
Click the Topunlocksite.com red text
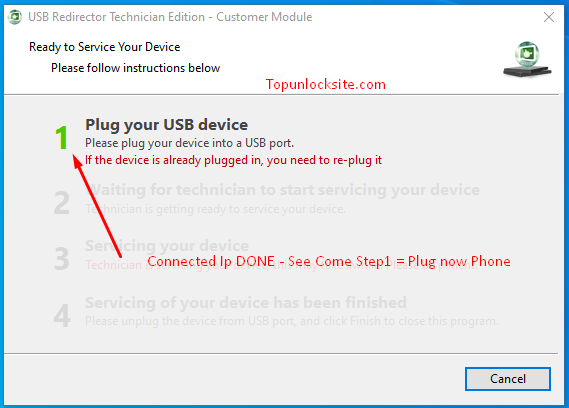[326, 84]
